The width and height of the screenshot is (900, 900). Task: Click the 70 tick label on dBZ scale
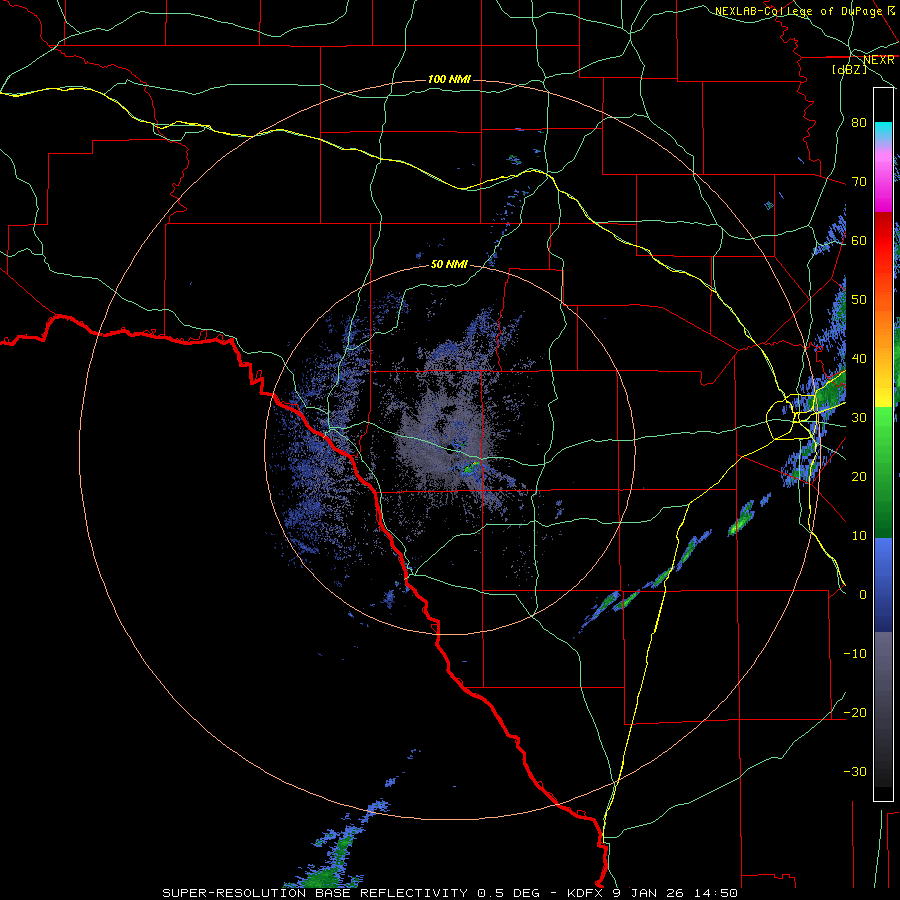[x=859, y=181]
